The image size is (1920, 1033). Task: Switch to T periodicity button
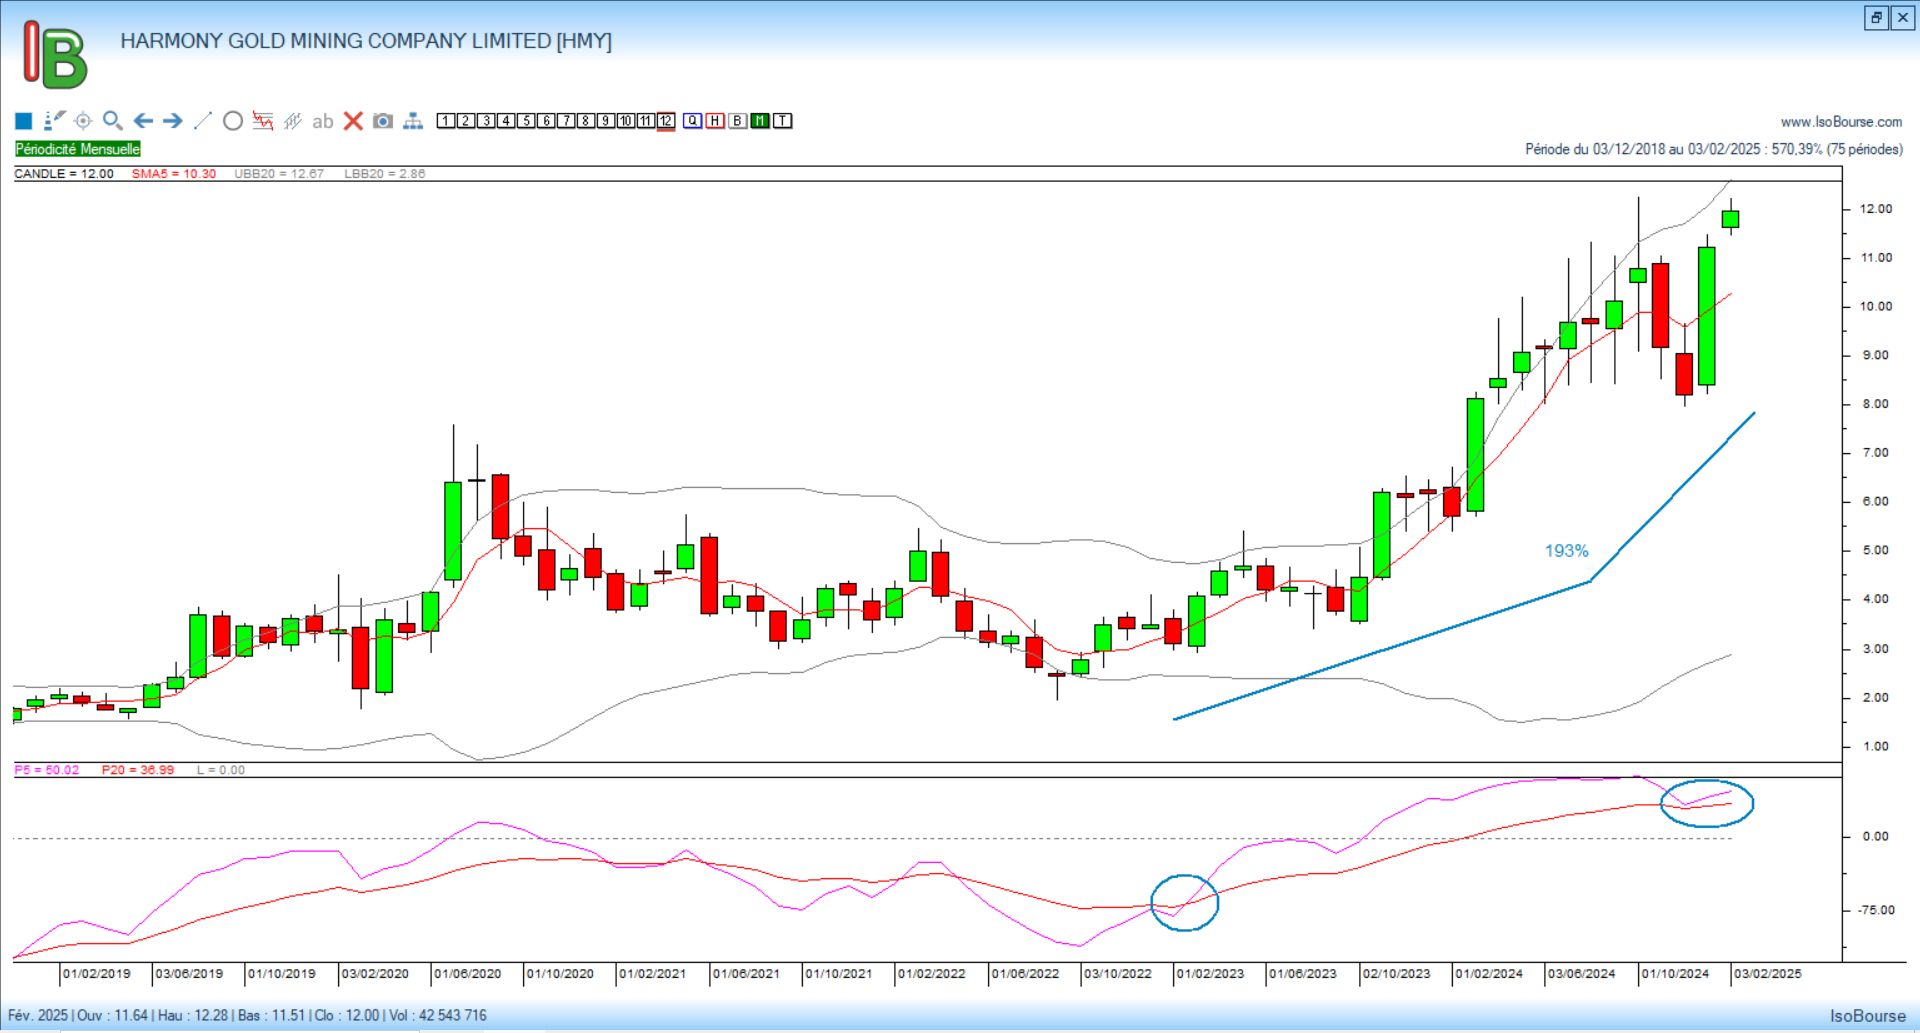tap(783, 121)
